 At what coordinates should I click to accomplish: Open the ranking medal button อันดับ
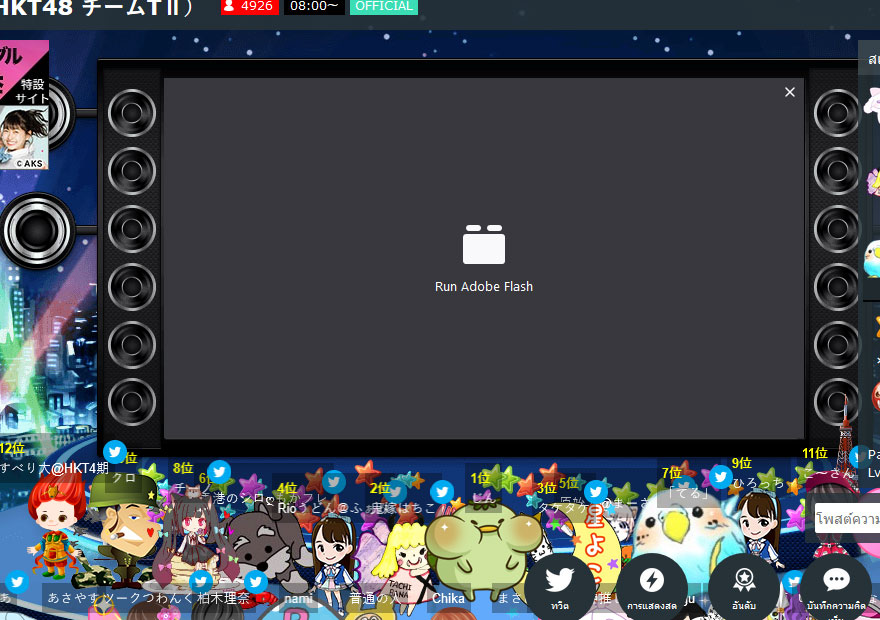[x=744, y=587]
